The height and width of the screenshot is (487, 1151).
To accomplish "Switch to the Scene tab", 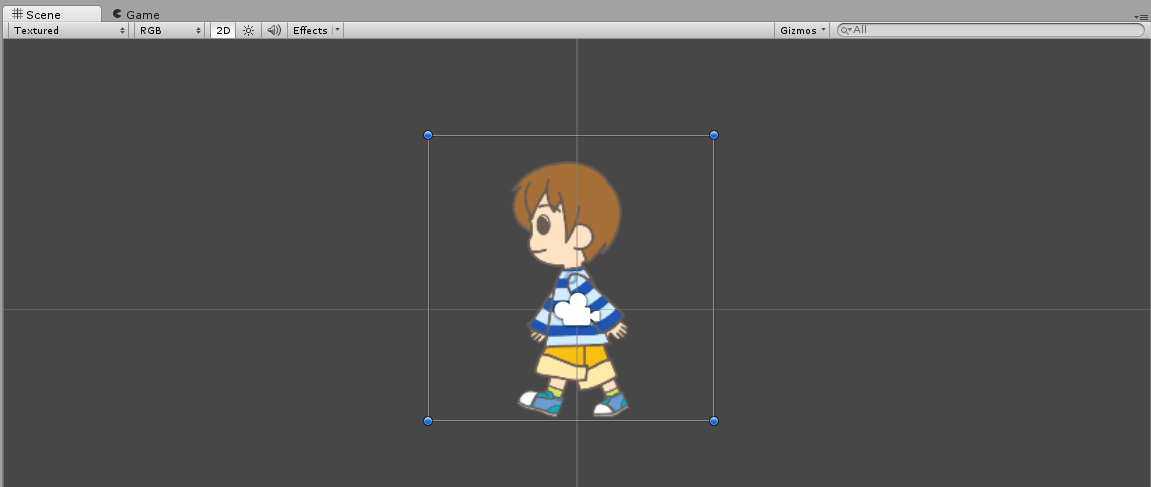I will pos(51,14).
